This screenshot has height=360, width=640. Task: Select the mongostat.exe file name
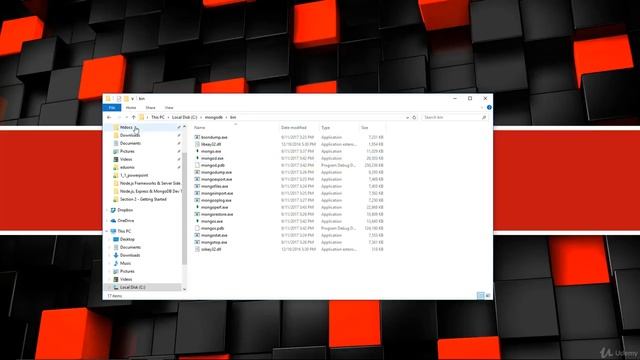(x=214, y=235)
